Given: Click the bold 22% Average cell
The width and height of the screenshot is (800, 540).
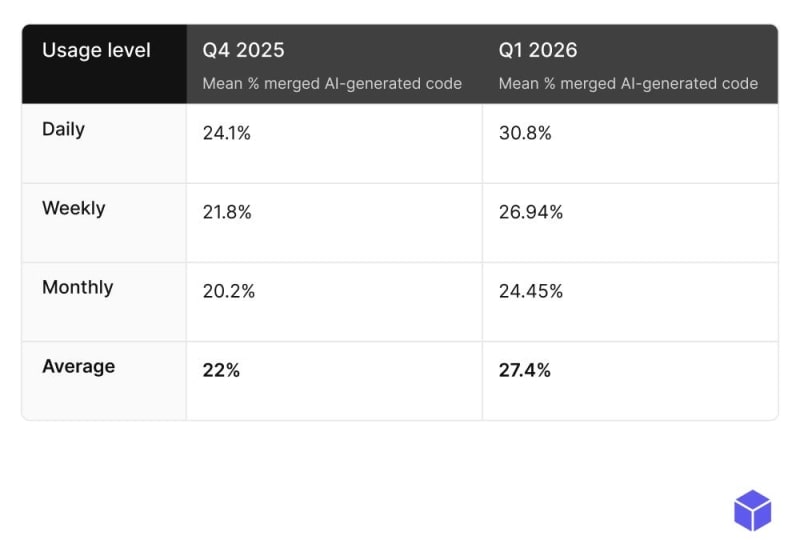Looking at the screenshot, I should (x=221, y=370).
